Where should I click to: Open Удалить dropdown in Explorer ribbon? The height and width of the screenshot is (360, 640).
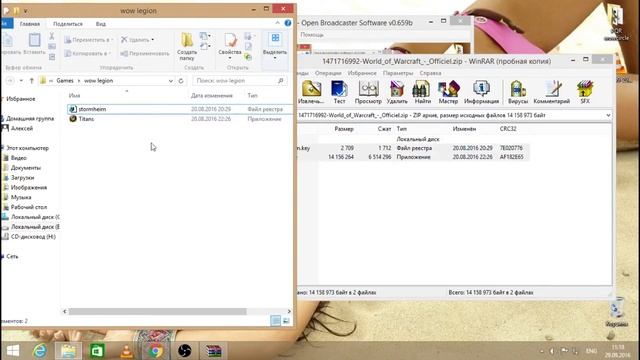click(138, 40)
